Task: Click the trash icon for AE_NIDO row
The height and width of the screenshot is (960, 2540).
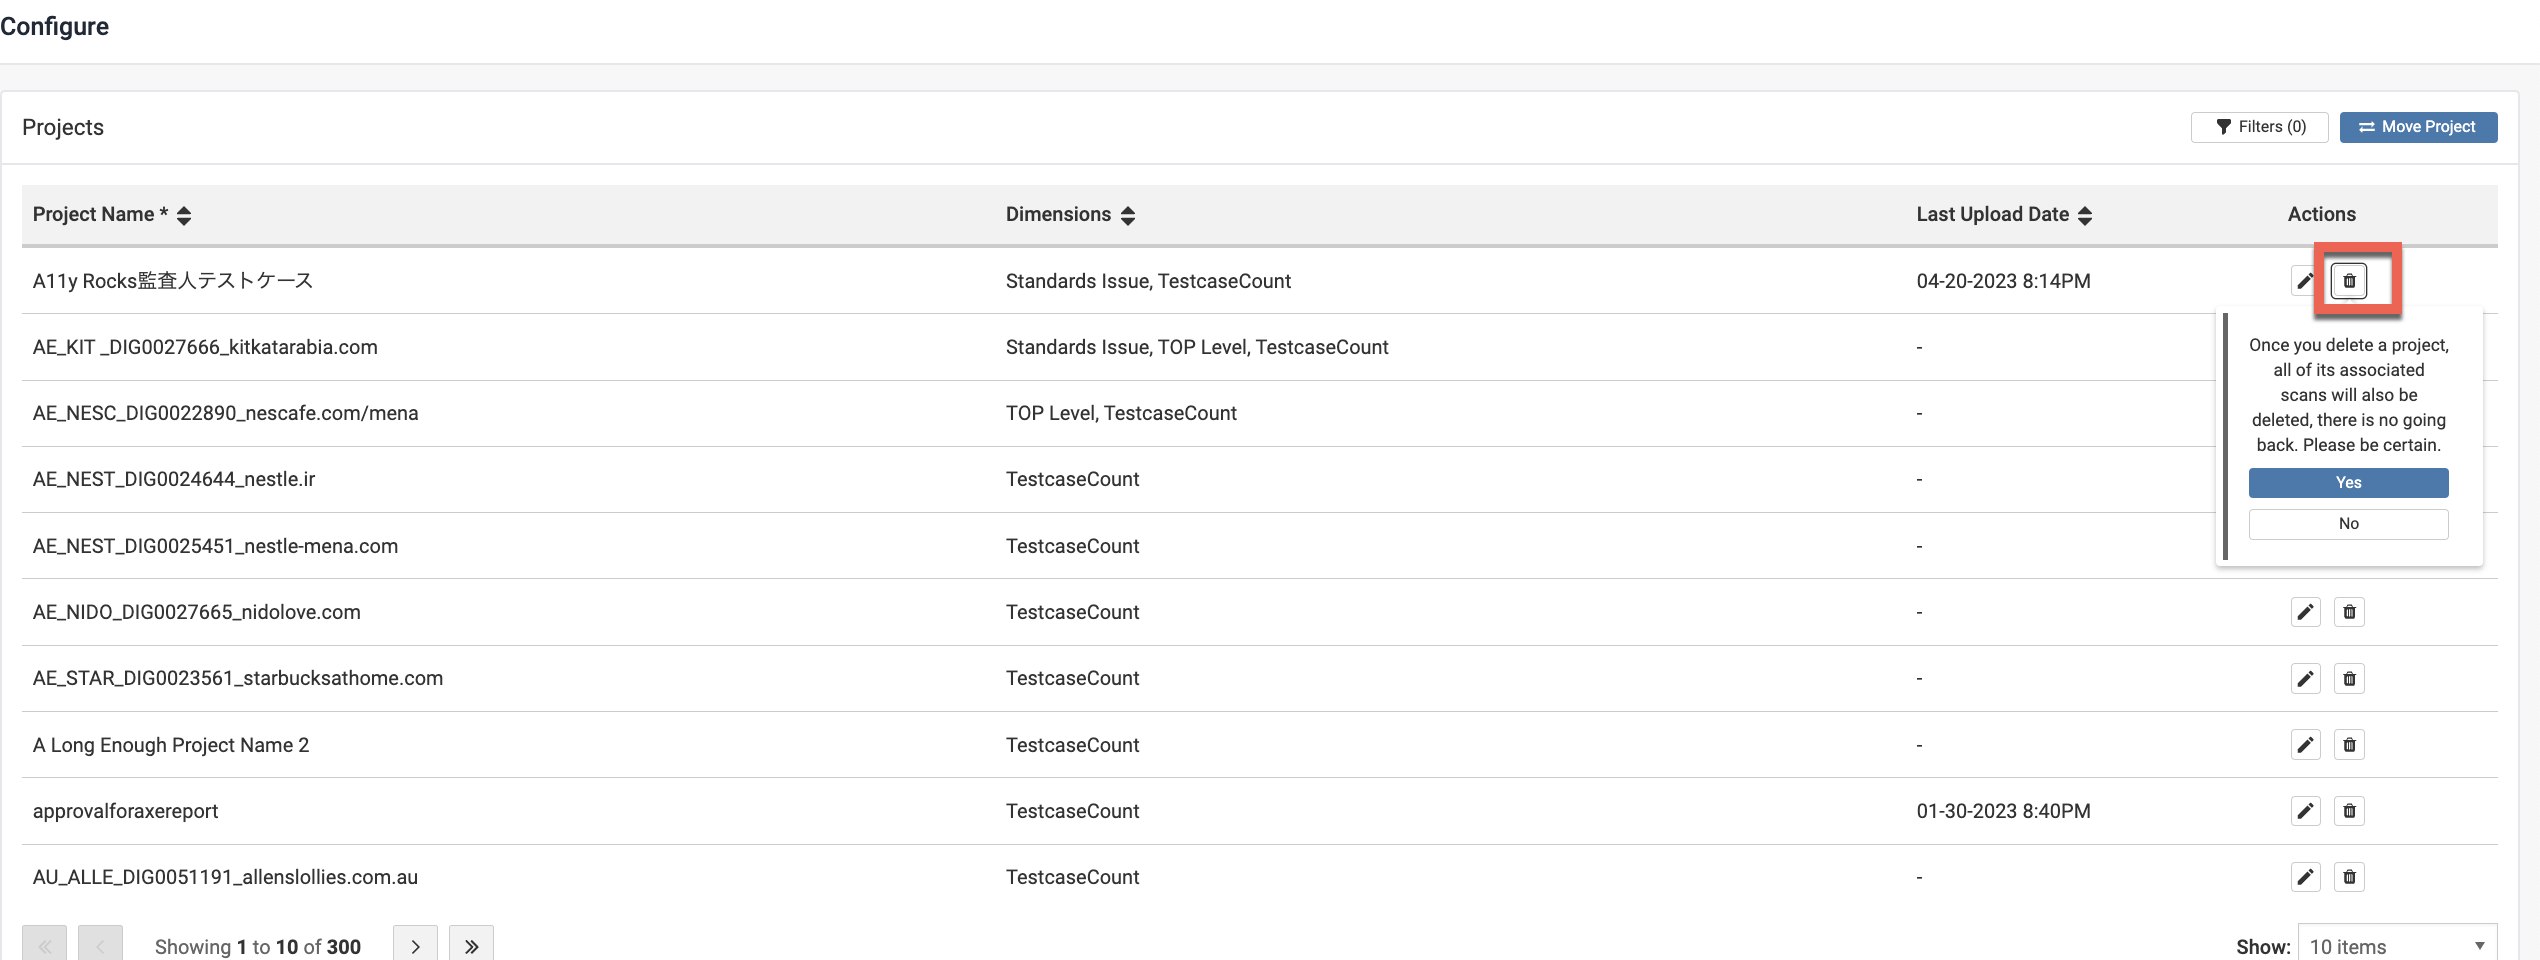Action: click(2350, 612)
